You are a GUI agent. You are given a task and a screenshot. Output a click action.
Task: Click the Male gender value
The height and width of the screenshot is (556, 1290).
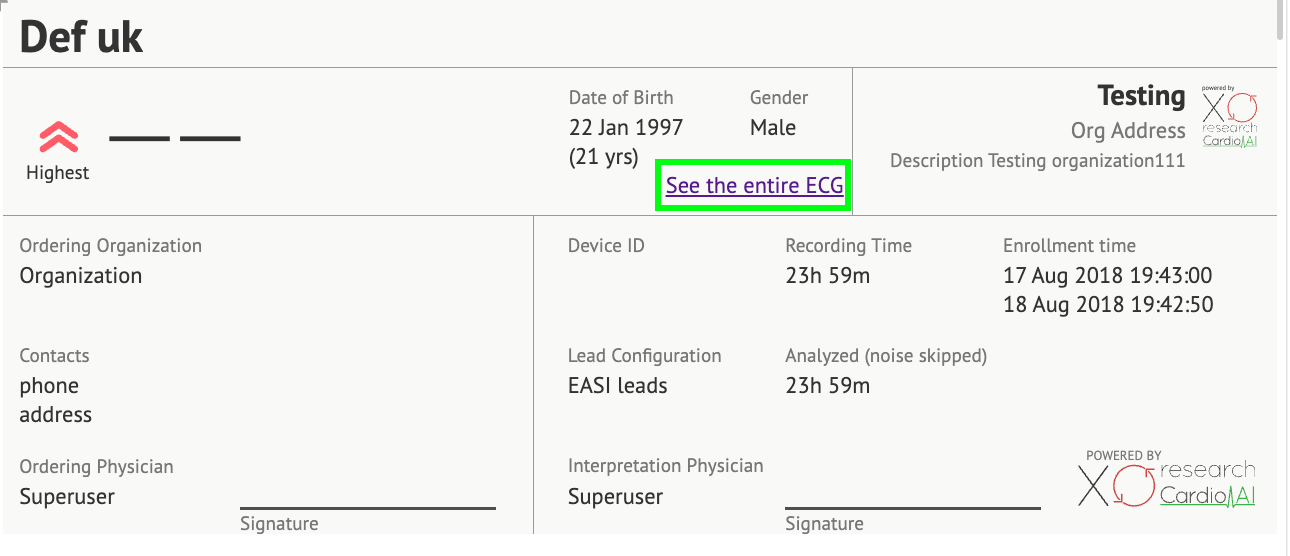pos(773,128)
